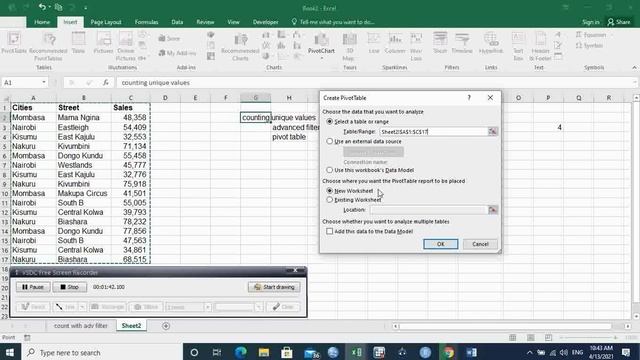Image resolution: width=640 pixels, height=360 pixels.
Task: Click Sign in at top right
Action: coord(591,22)
